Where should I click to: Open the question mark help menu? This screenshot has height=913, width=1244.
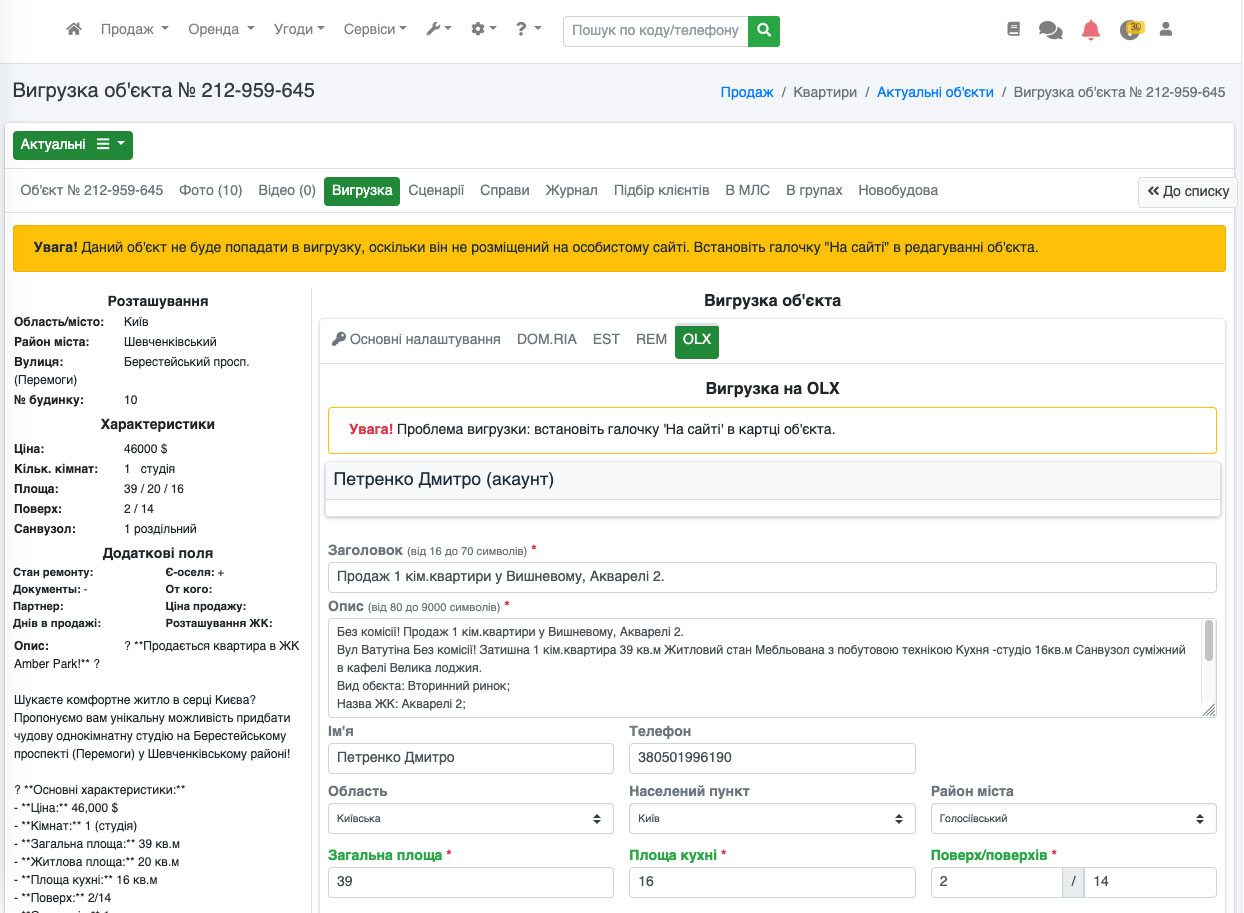coord(527,30)
